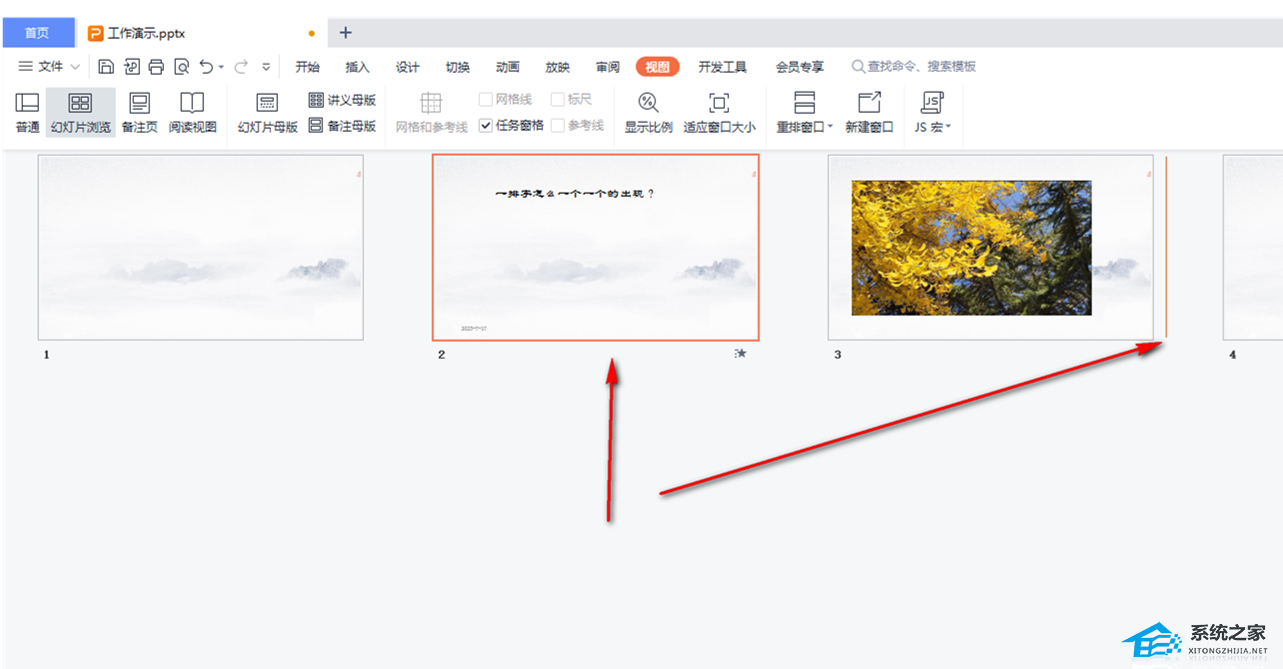Screen dimensions: 1283x669
Task: Switch to 备注页 notes page view
Action: [139, 113]
